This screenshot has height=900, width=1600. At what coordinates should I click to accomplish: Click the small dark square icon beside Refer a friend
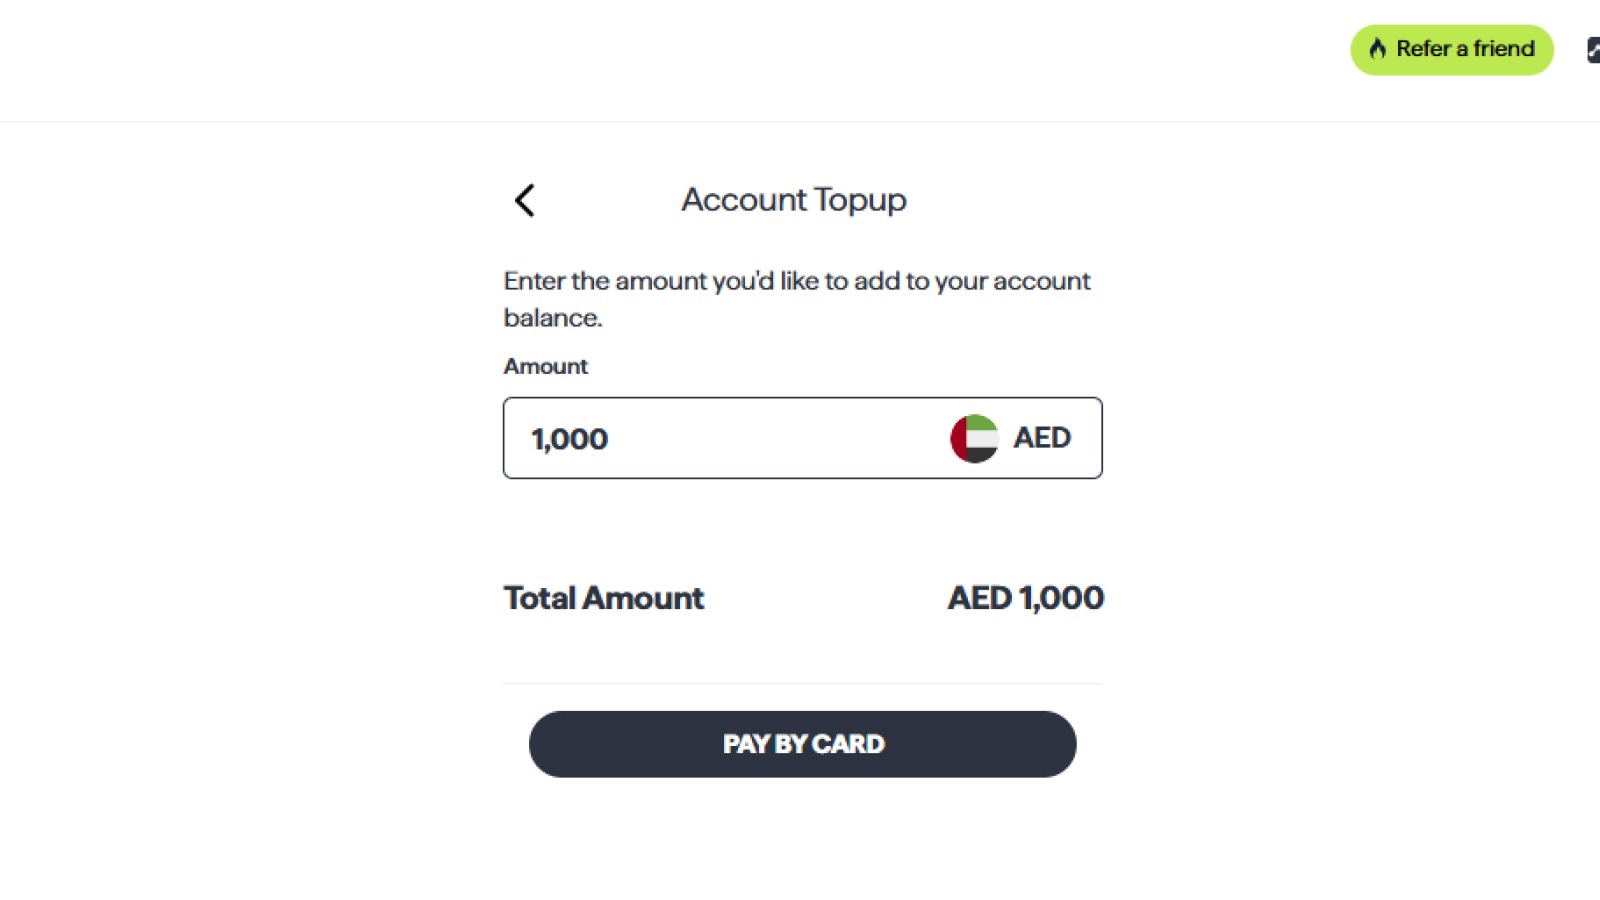(1594, 48)
